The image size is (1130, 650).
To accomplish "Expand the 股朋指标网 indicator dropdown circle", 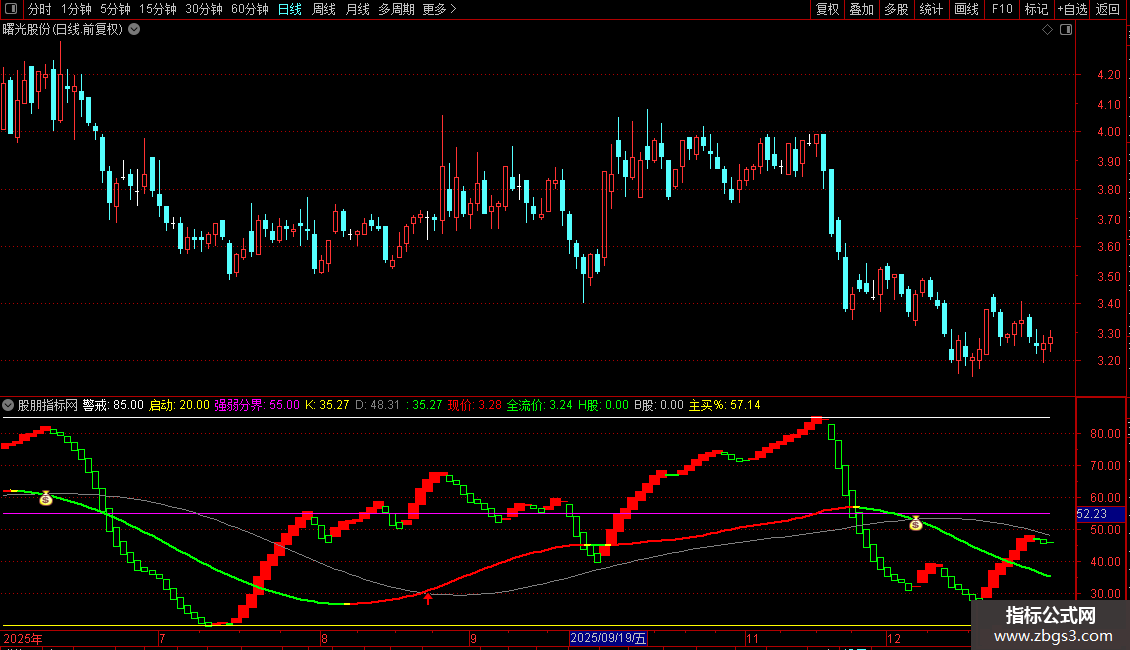I will point(8,405).
